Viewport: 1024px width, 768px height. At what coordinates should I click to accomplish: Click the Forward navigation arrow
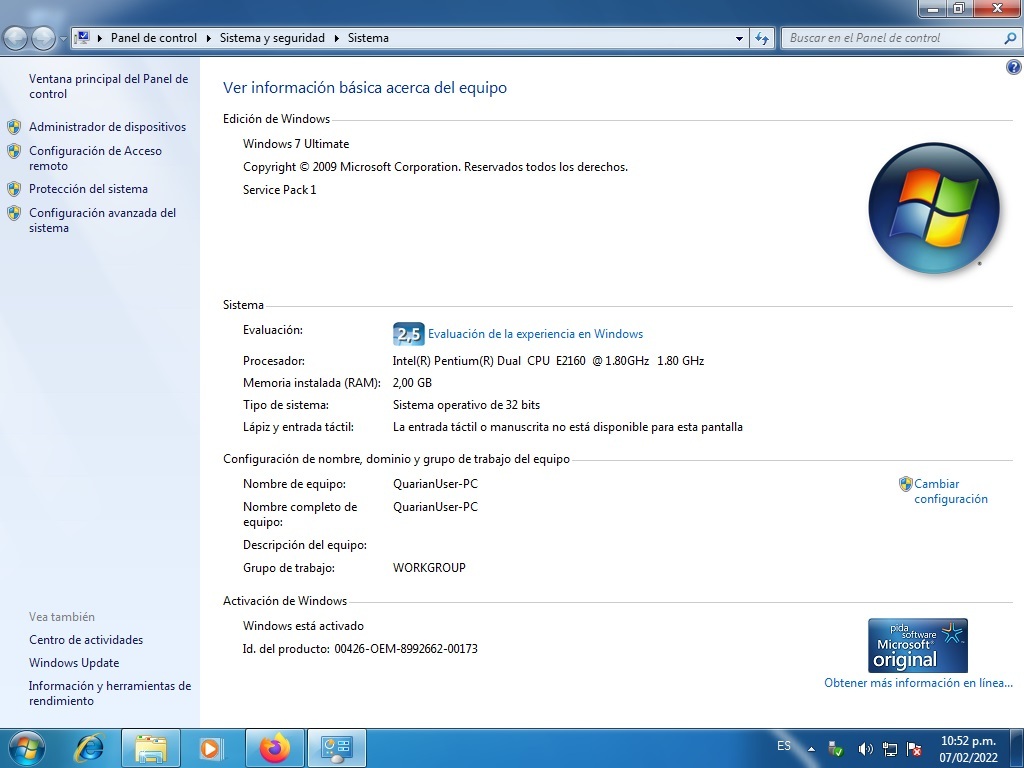[43, 38]
